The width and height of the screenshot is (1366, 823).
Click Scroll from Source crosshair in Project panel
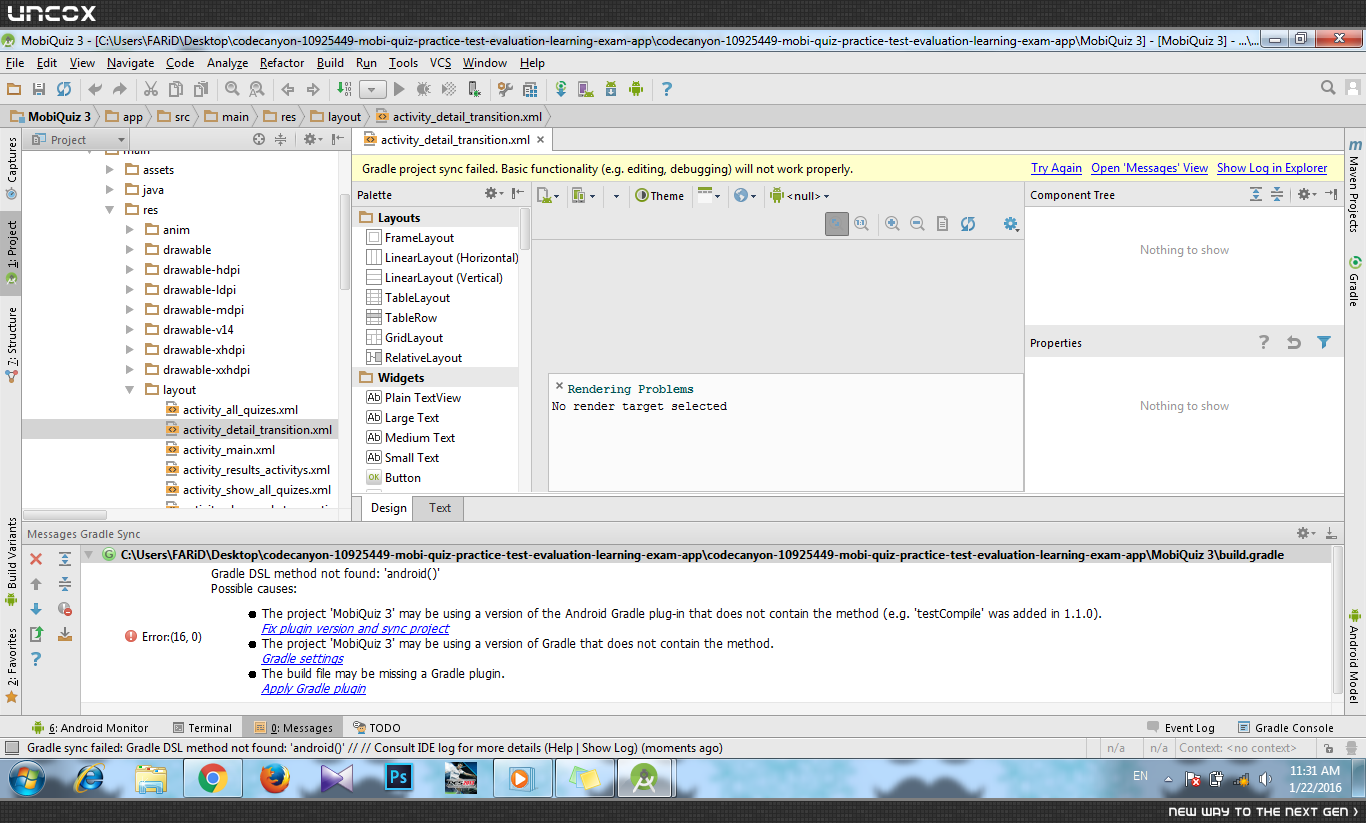tap(259, 139)
